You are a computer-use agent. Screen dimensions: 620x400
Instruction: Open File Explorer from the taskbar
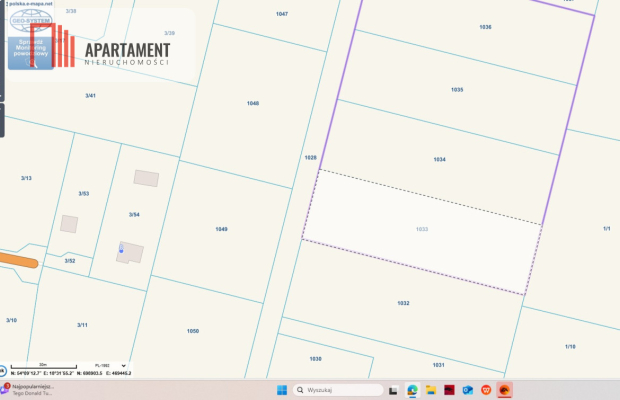click(x=430, y=389)
